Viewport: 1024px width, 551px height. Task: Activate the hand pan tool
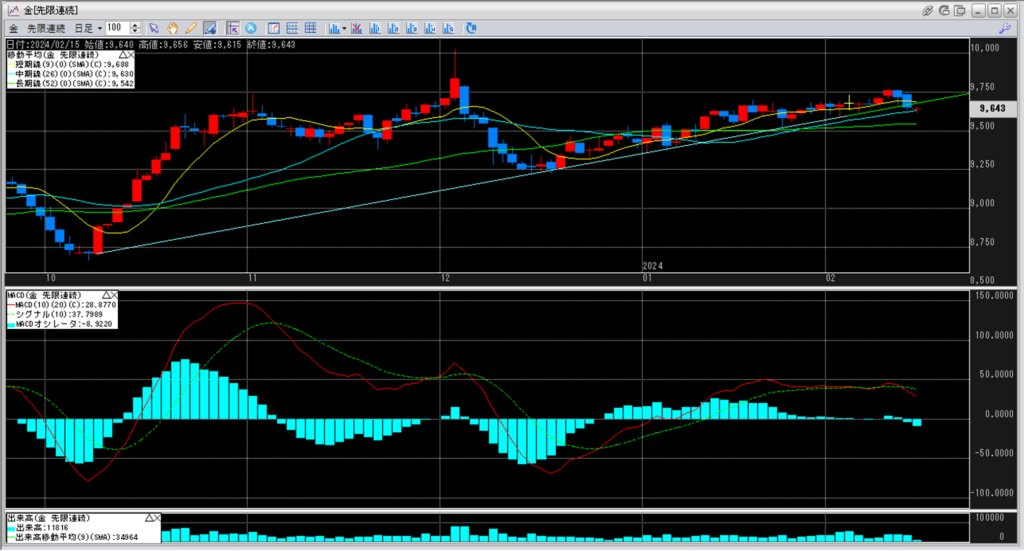[x=172, y=27]
